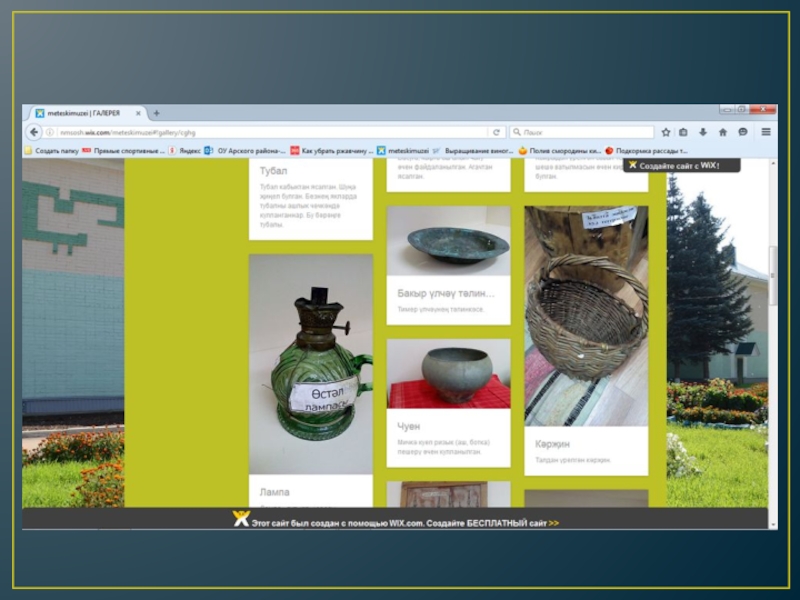Open the partially visible wooden frame photo
The width and height of the screenshot is (800, 600).
click(x=448, y=494)
